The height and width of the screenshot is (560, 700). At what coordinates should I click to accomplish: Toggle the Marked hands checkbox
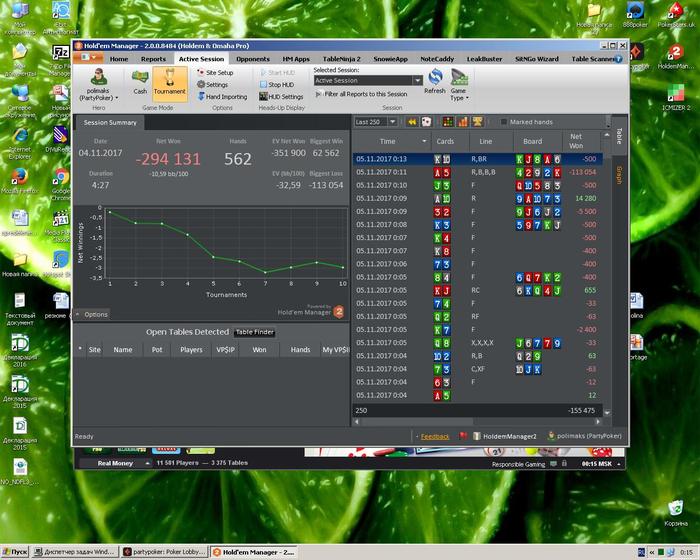coord(504,122)
